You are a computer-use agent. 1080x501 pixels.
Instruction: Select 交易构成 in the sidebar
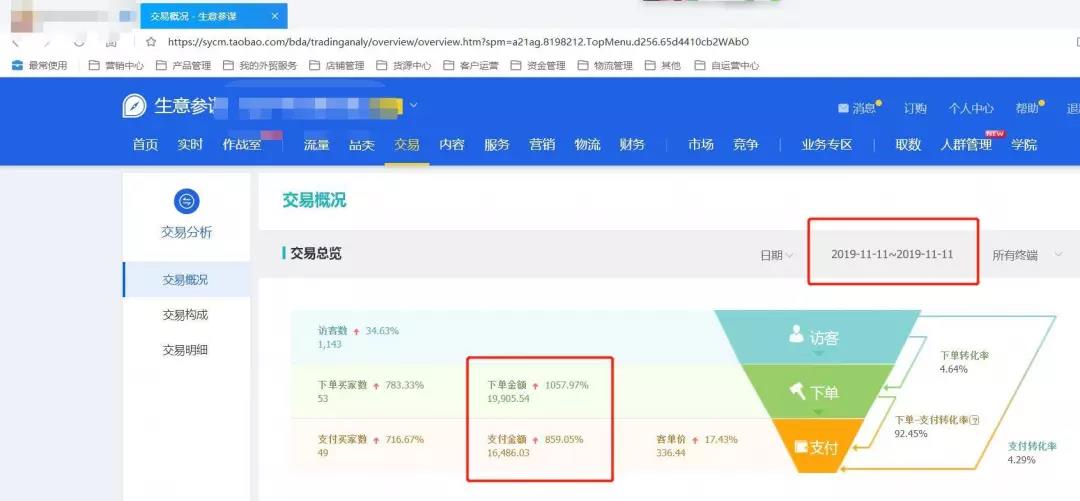185,315
